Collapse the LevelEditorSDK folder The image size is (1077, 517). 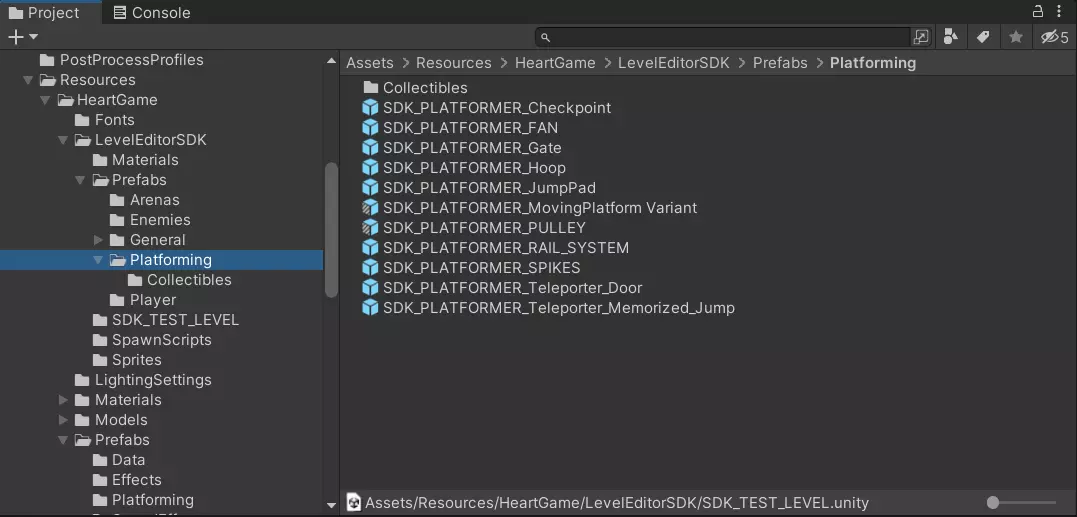pos(63,140)
